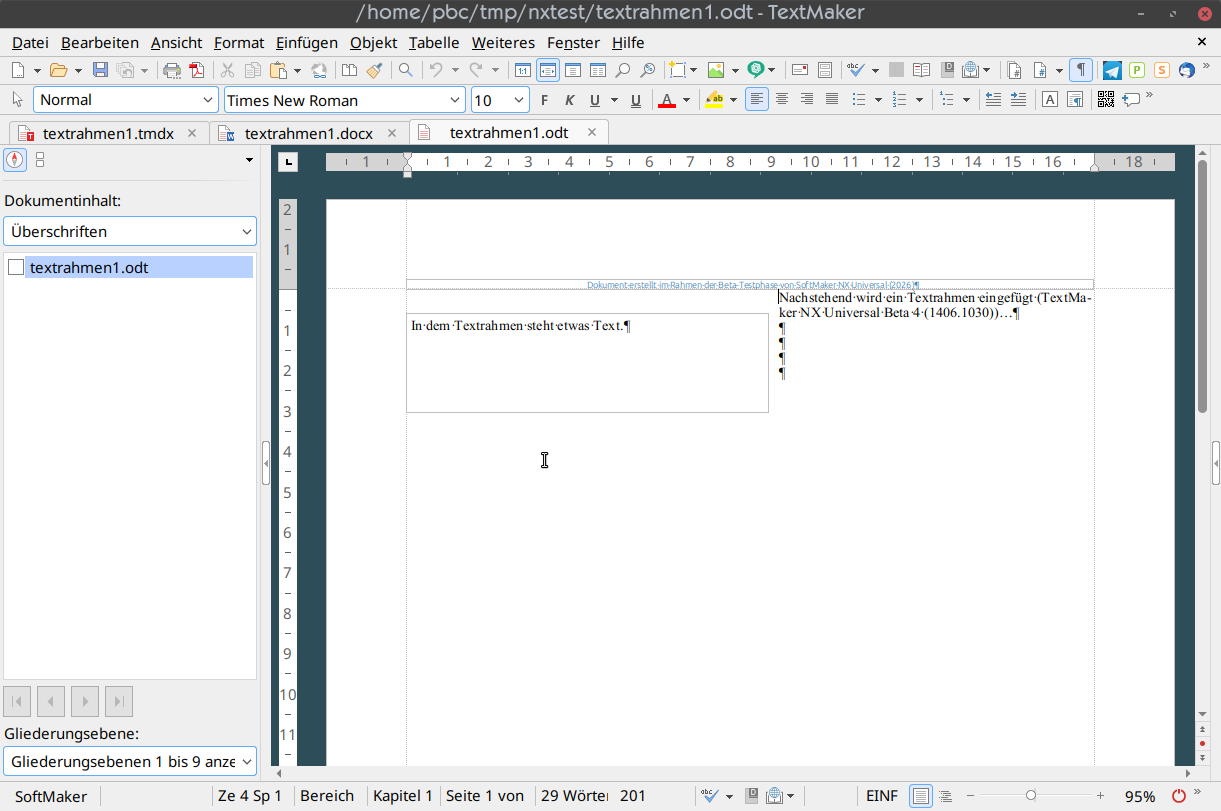
Task: Toggle double underline formatting
Action: [635, 100]
